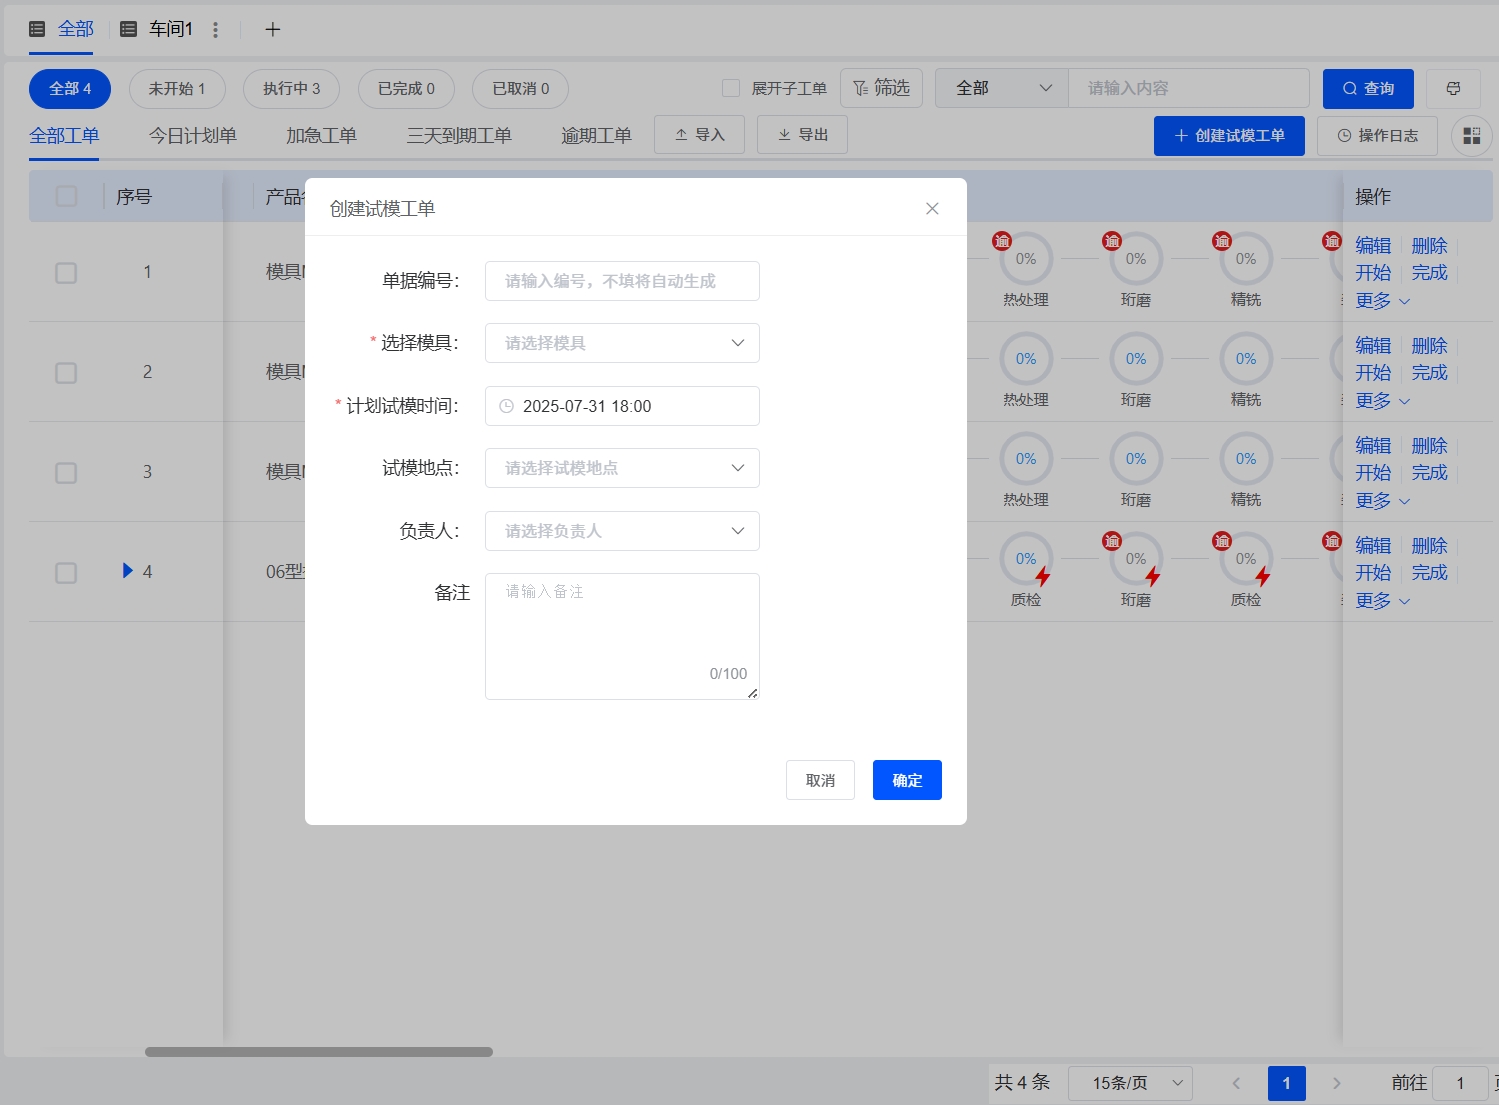Viewport: 1499px width, 1105px height.
Task: Expand 更多 actions for row 3
Action: 1383,500
